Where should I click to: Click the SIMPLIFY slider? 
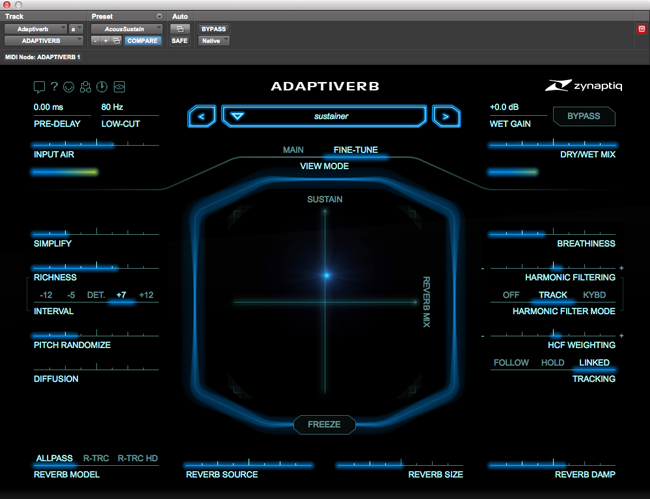(x=96, y=233)
